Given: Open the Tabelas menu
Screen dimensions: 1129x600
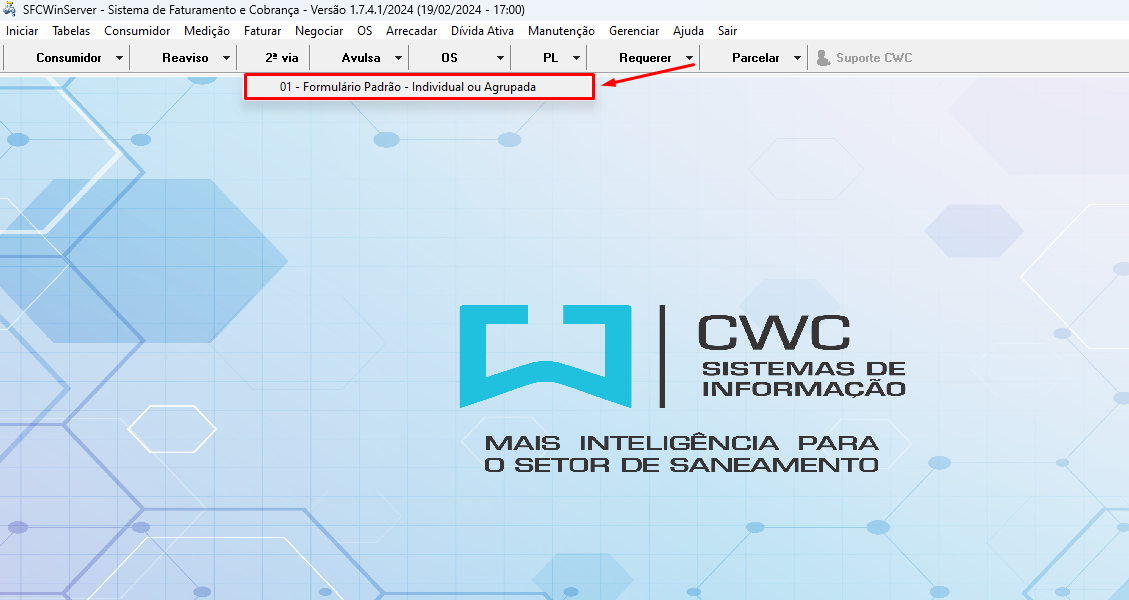Looking at the screenshot, I should [71, 31].
